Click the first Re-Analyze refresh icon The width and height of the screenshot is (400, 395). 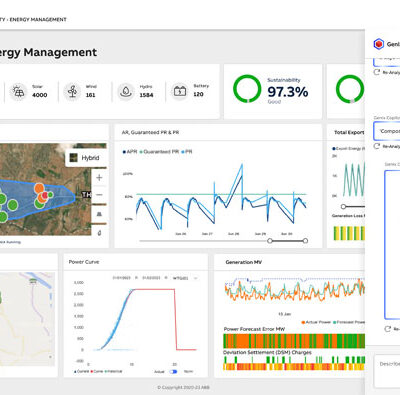(x=377, y=72)
